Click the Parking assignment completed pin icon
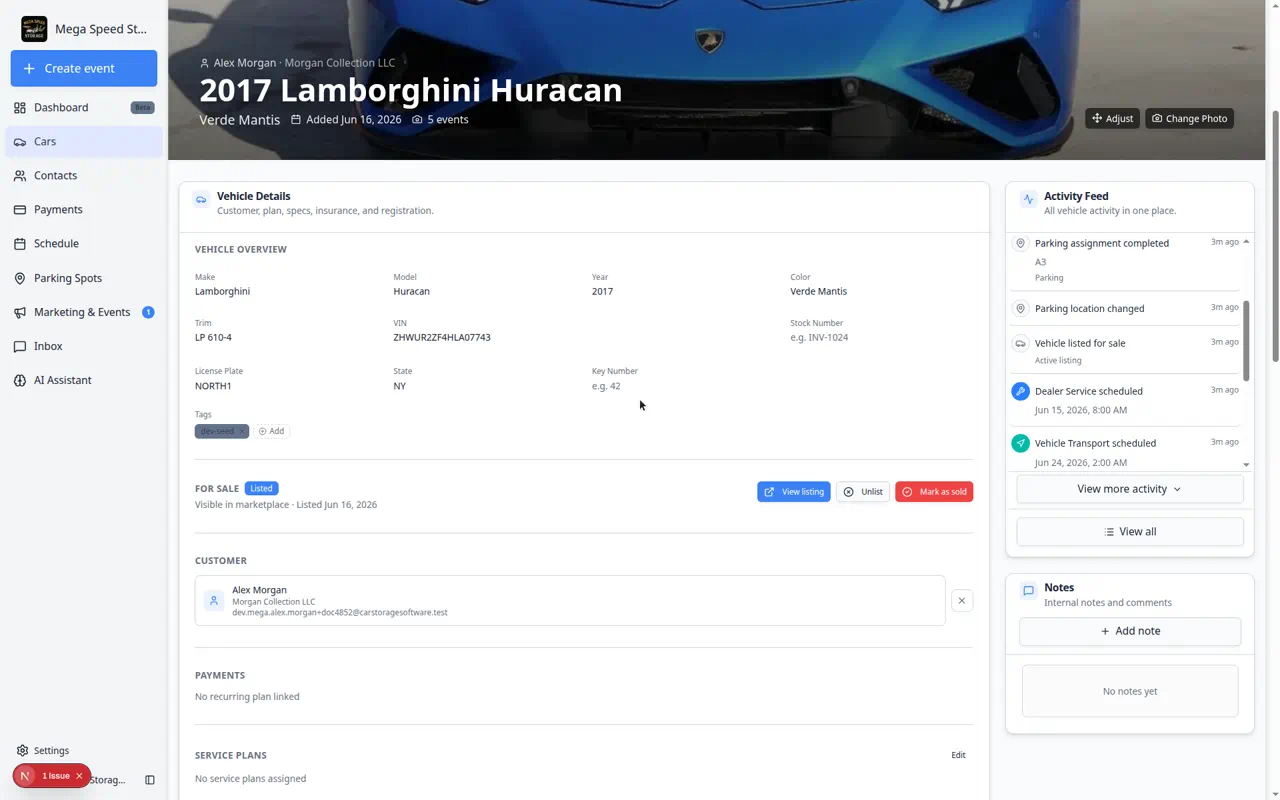Viewport: 1280px width, 800px height. (1020, 243)
